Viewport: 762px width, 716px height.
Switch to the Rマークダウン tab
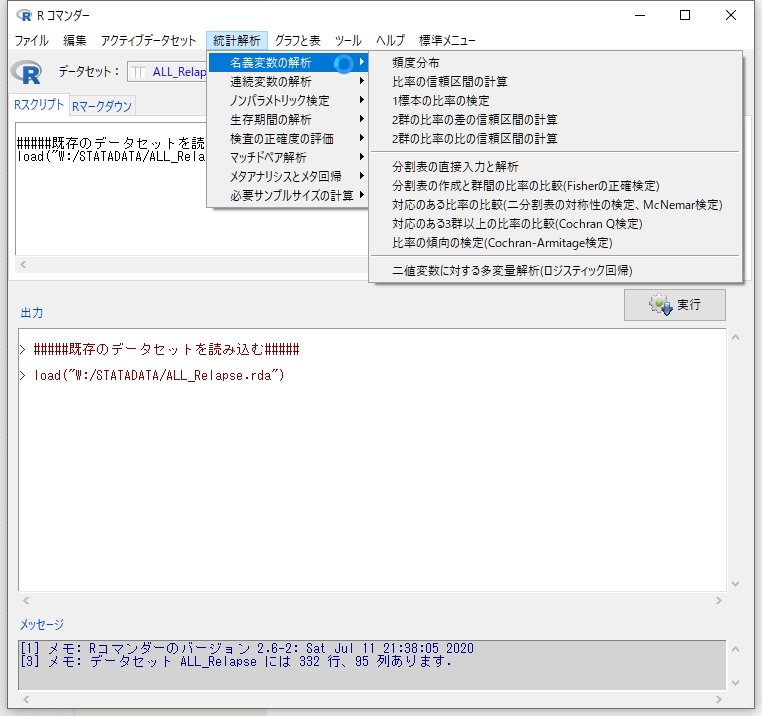[102, 105]
